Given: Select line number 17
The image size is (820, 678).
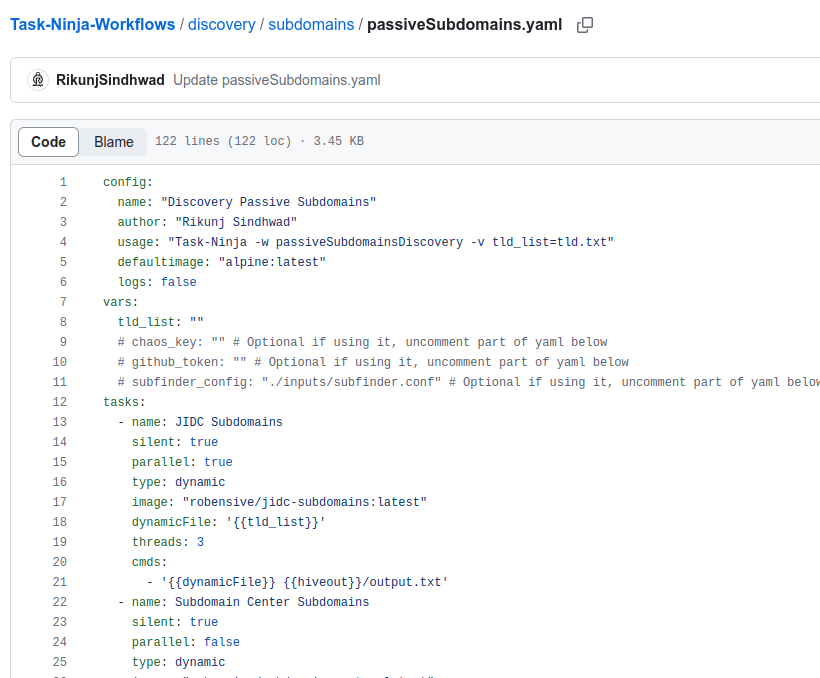Looking at the screenshot, I should pos(60,502).
